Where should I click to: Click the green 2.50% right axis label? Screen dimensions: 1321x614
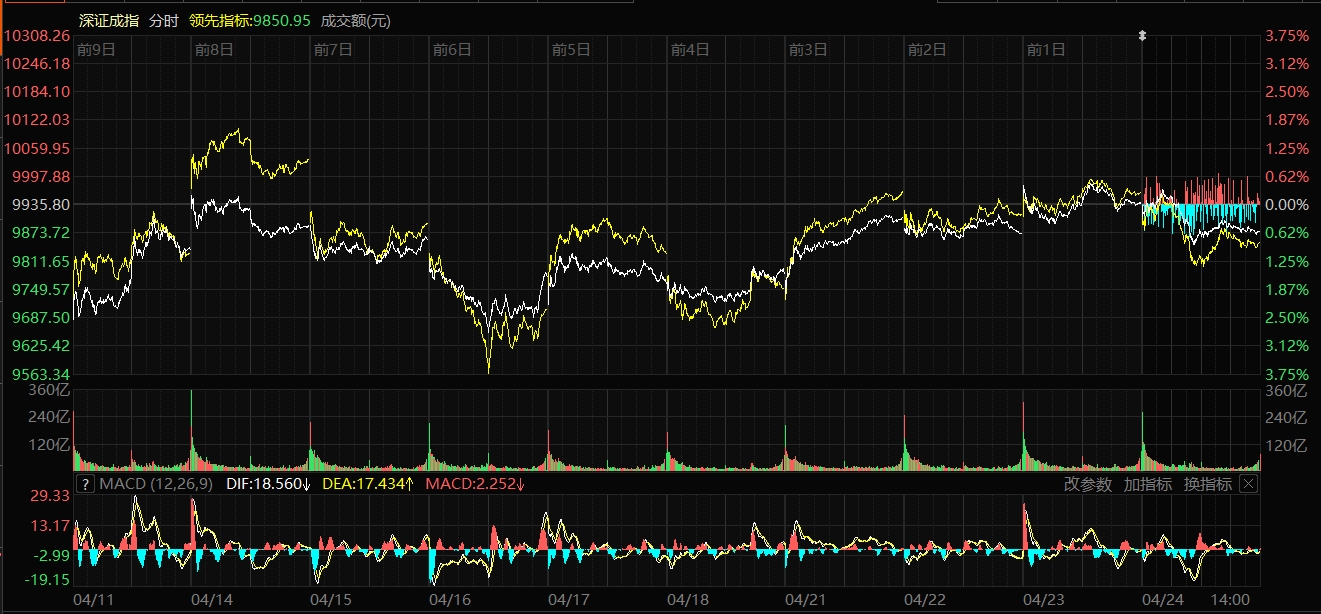tap(1287, 317)
